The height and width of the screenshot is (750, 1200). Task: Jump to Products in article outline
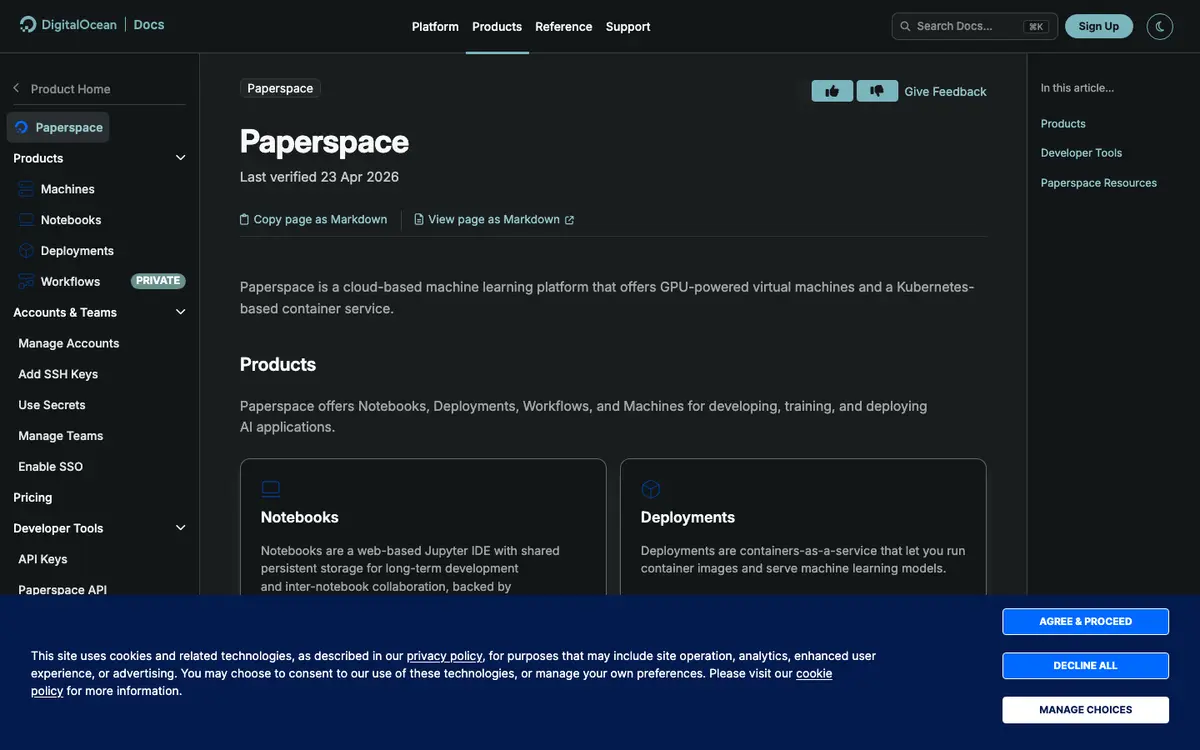pyautogui.click(x=1063, y=124)
